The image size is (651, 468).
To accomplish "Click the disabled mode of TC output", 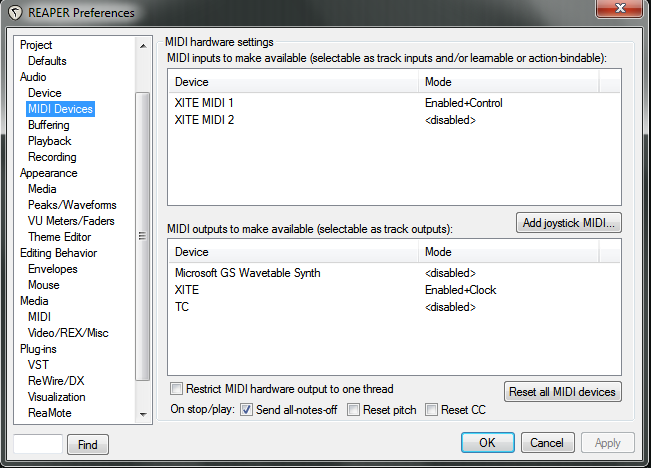I will 450,306.
